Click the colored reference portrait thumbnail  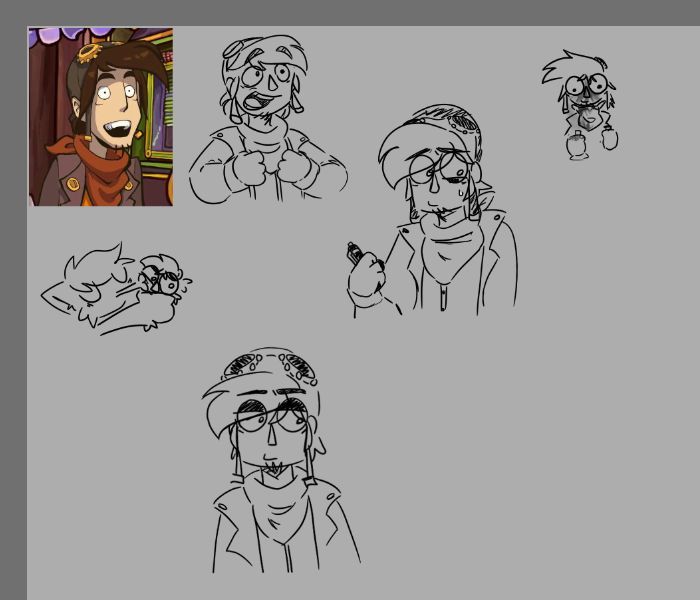point(101,117)
